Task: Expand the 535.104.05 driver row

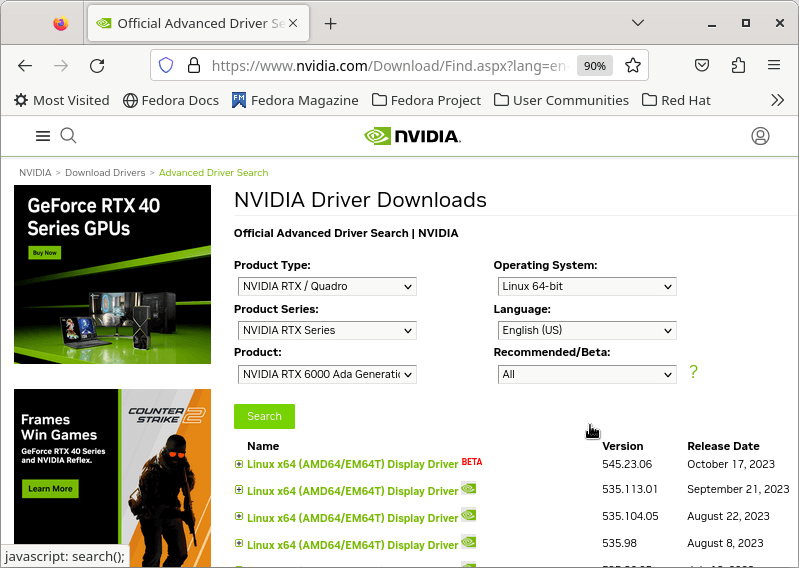Action: pyautogui.click(x=238, y=516)
